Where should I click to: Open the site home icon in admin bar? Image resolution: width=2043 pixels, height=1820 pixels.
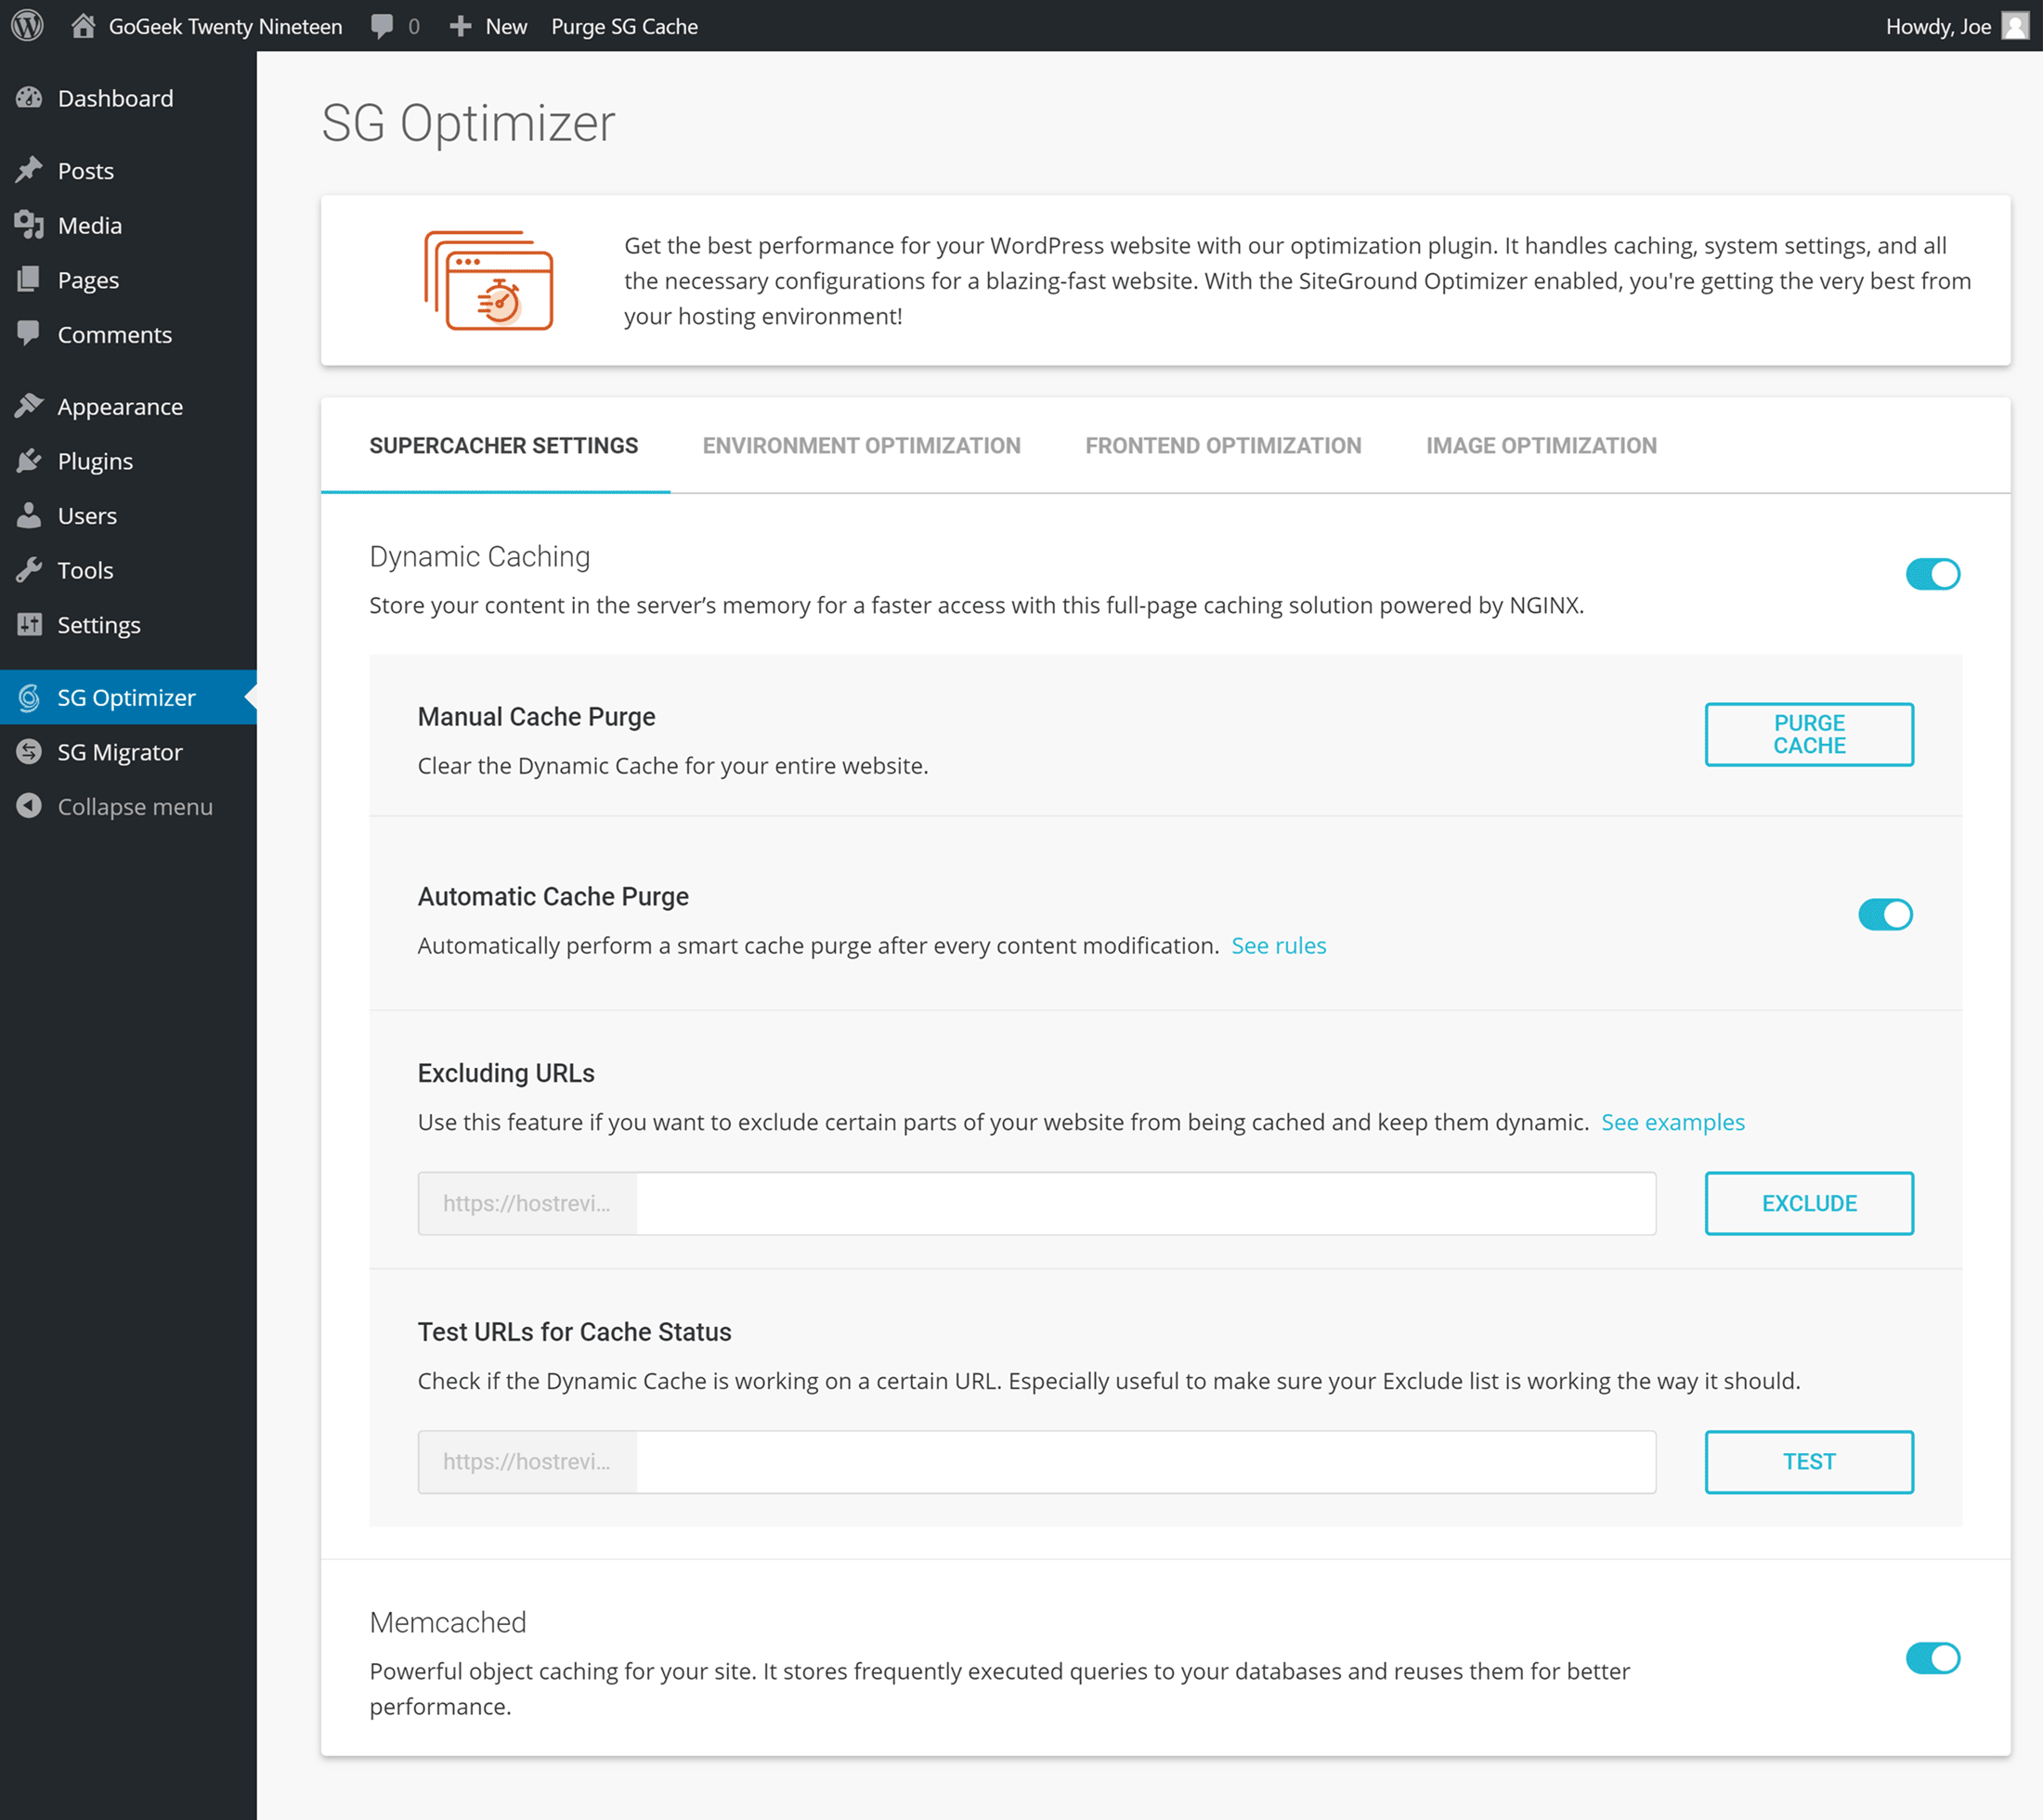coord(83,26)
